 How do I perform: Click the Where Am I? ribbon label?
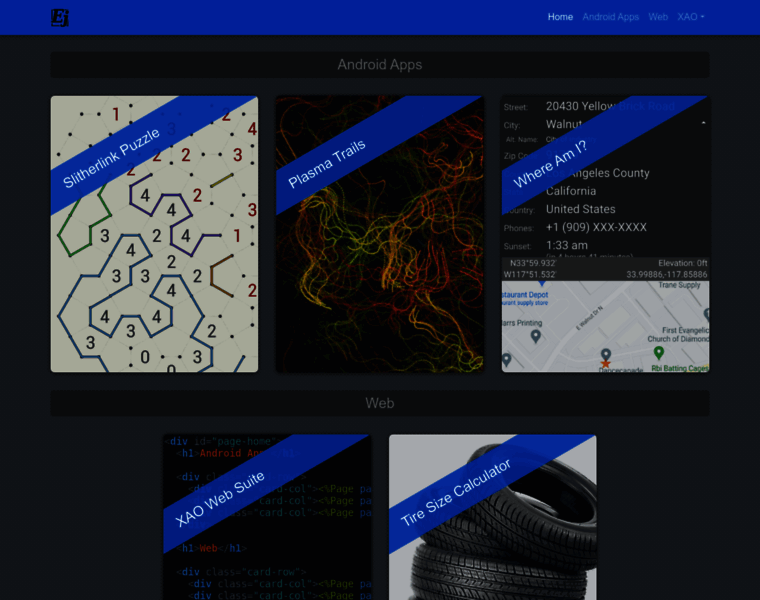point(550,164)
